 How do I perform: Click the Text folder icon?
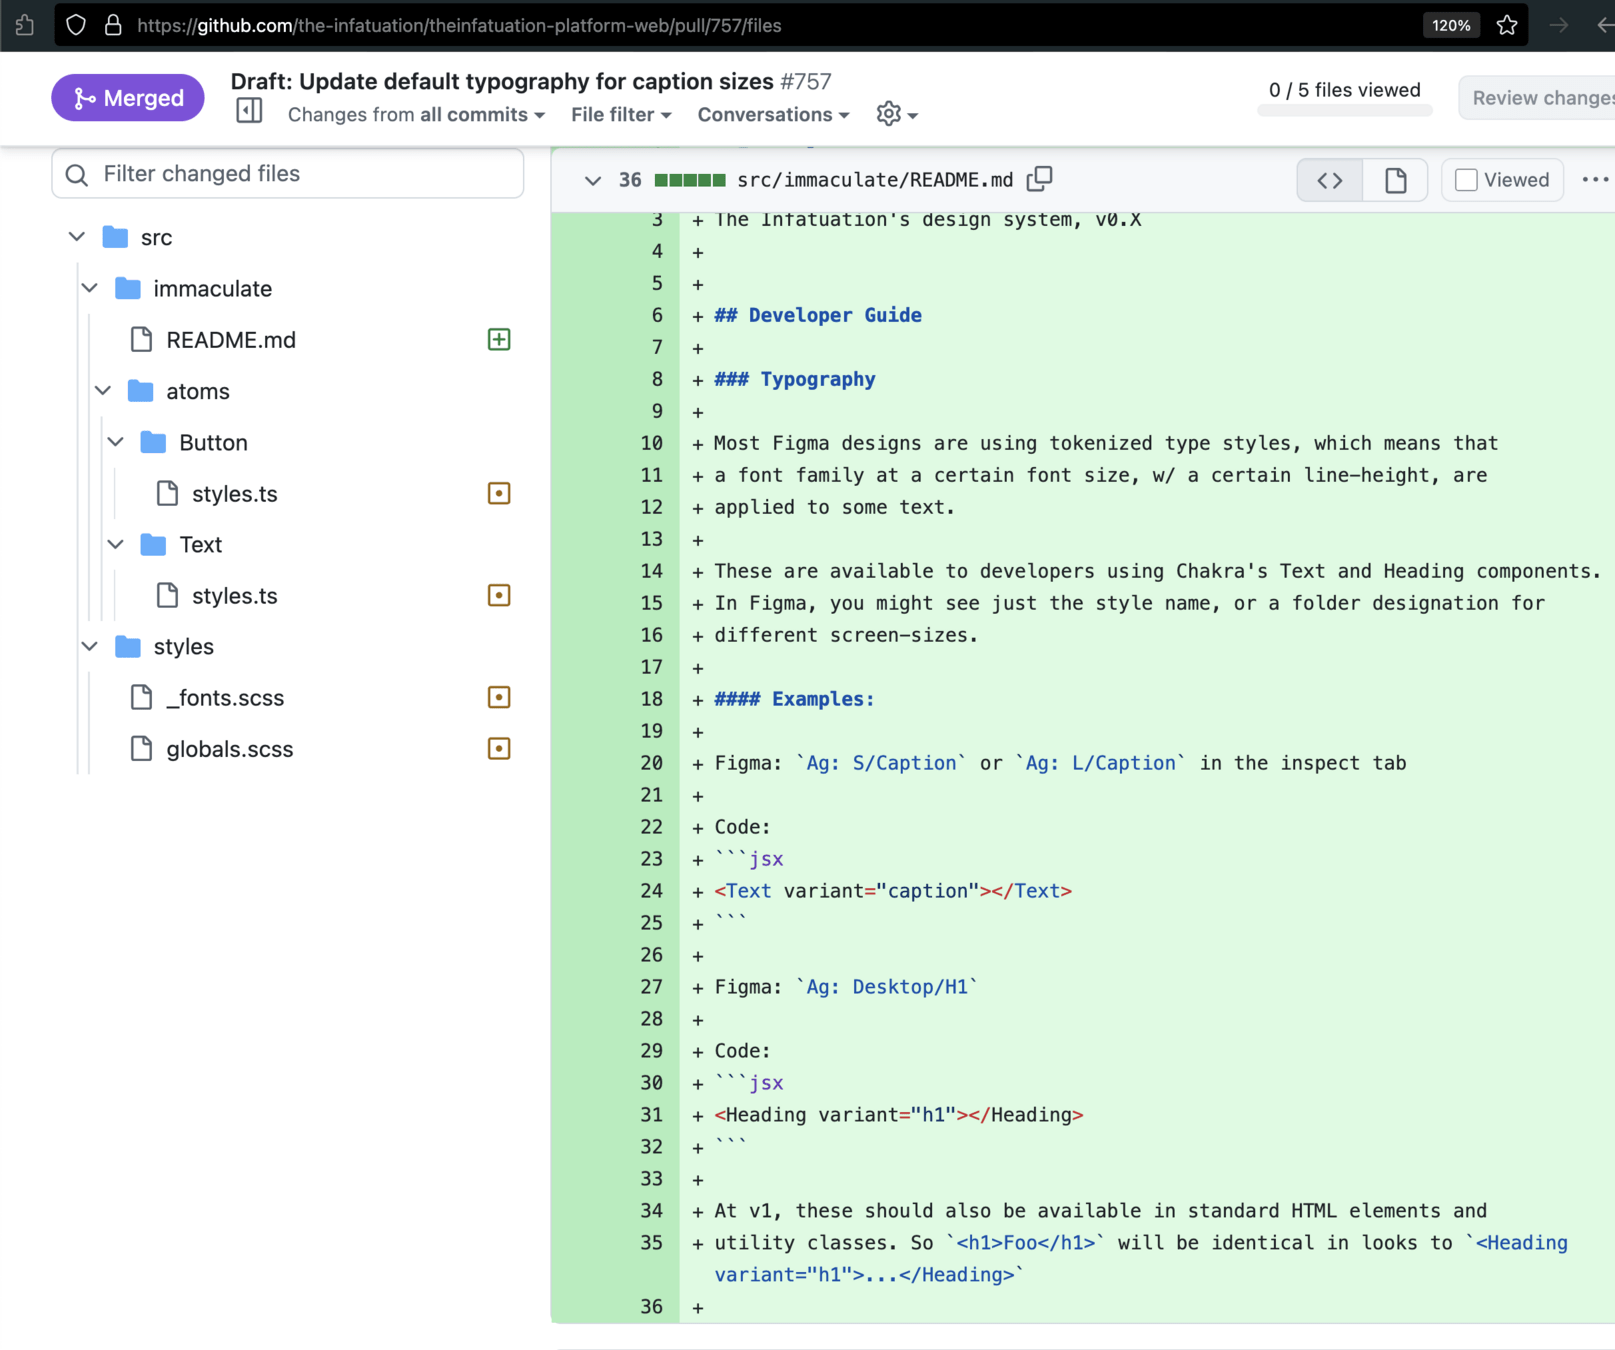tap(154, 544)
